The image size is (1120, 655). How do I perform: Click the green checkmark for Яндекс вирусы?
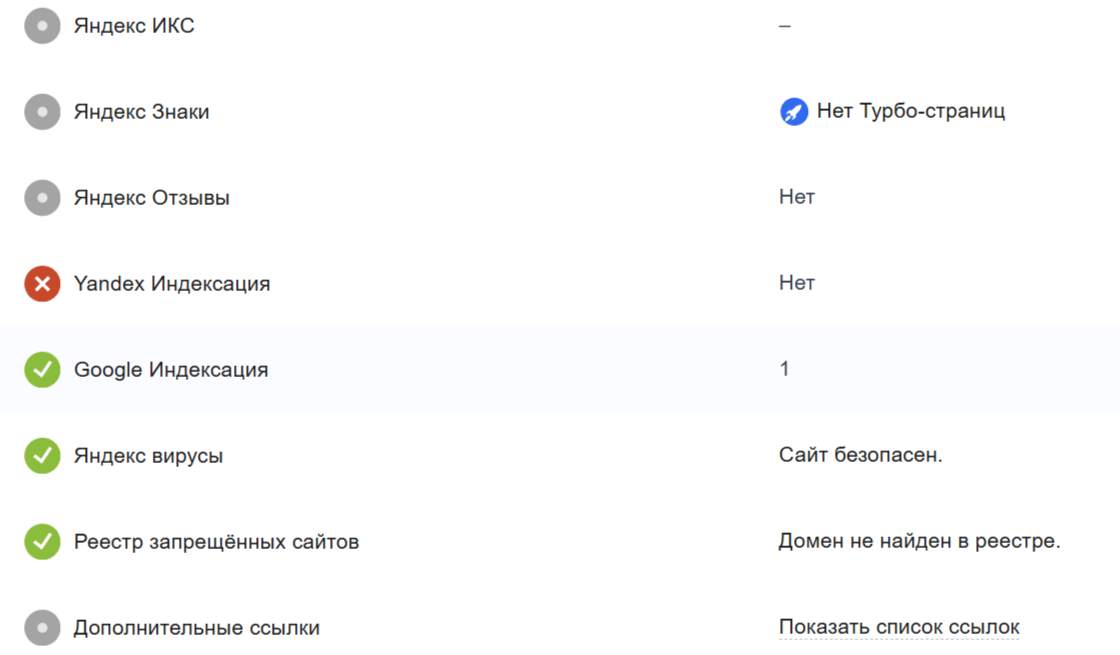(42, 456)
